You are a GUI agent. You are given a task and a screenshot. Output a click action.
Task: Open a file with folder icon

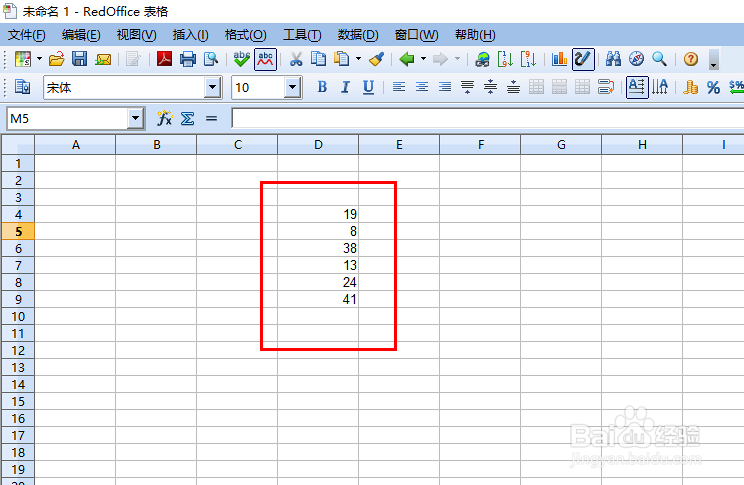coord(56,59)
